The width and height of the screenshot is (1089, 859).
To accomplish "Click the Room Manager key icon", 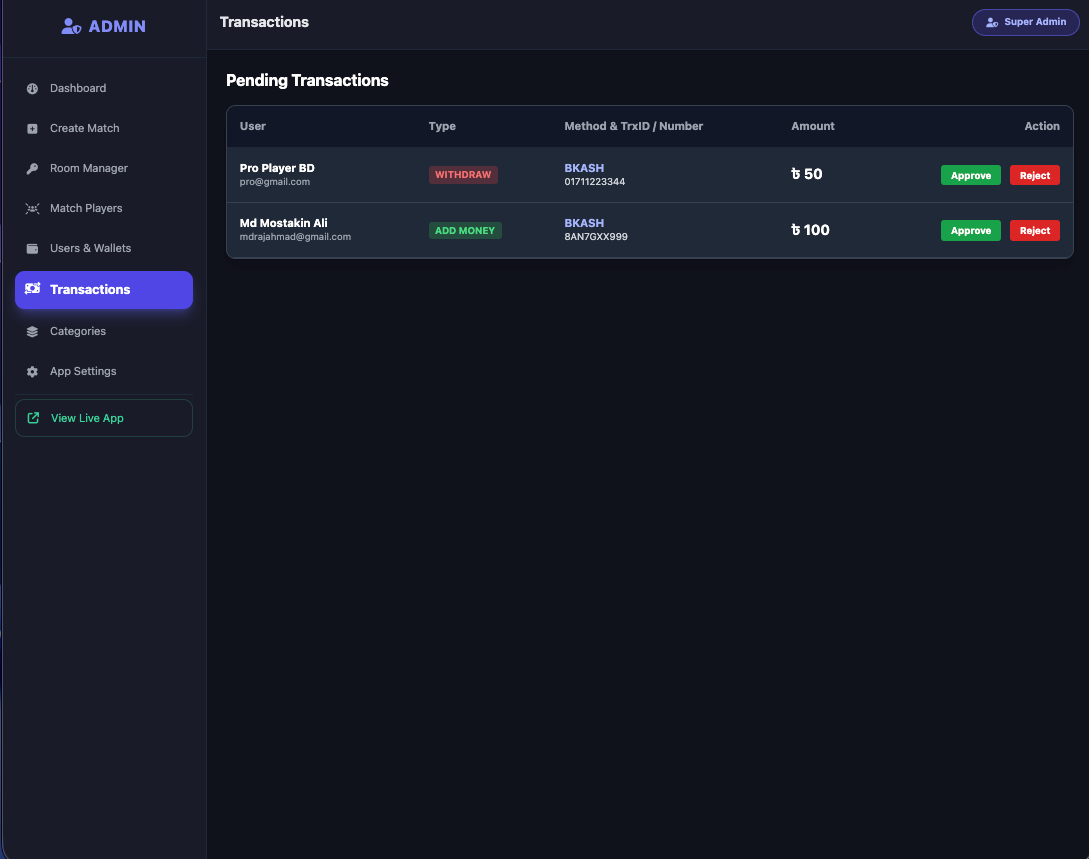I will (x=32, y=169).
